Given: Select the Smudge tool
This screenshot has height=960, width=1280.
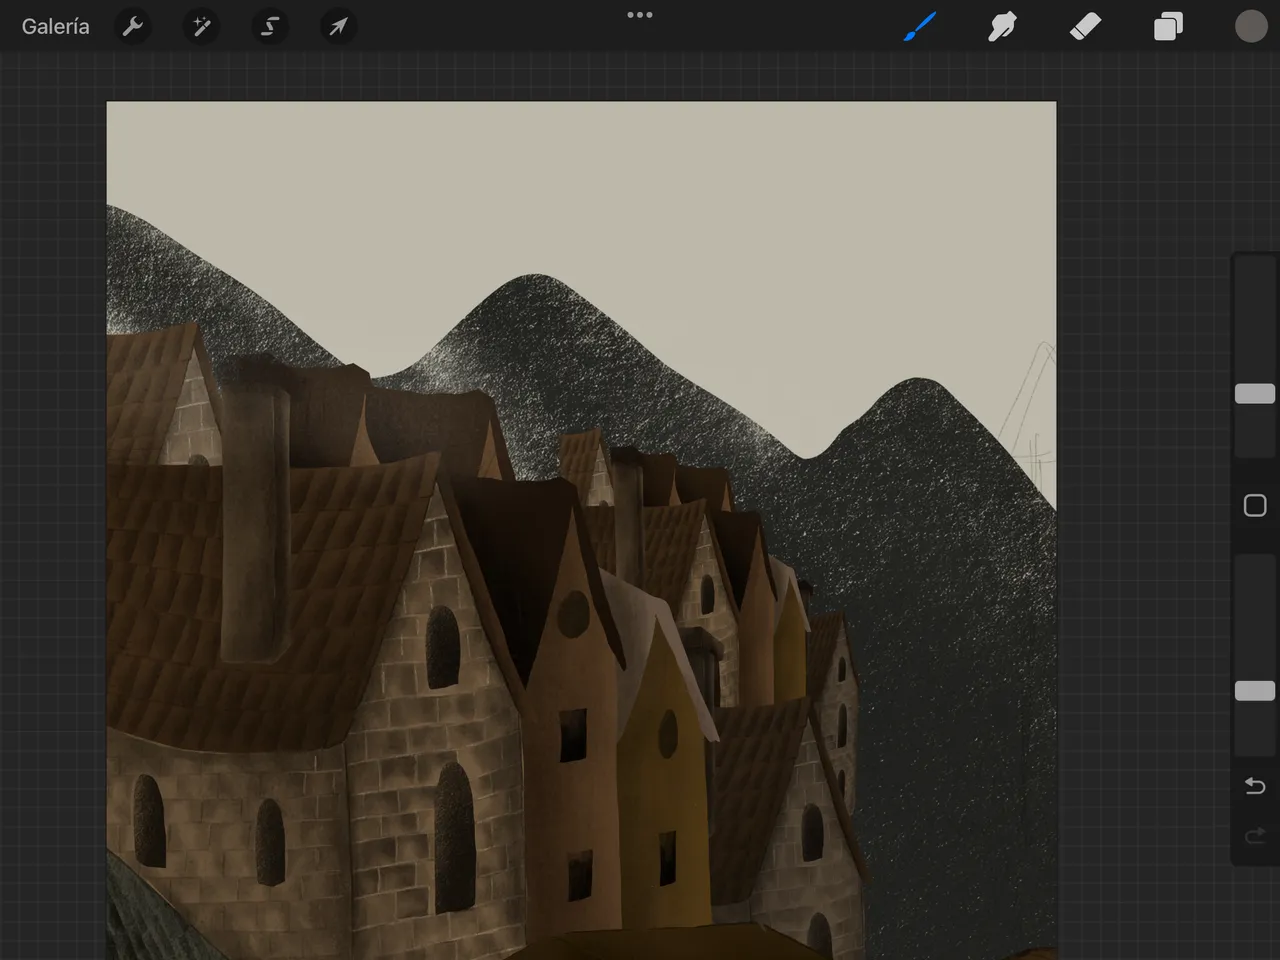Looking at the screenshot, I should 1002,26.
